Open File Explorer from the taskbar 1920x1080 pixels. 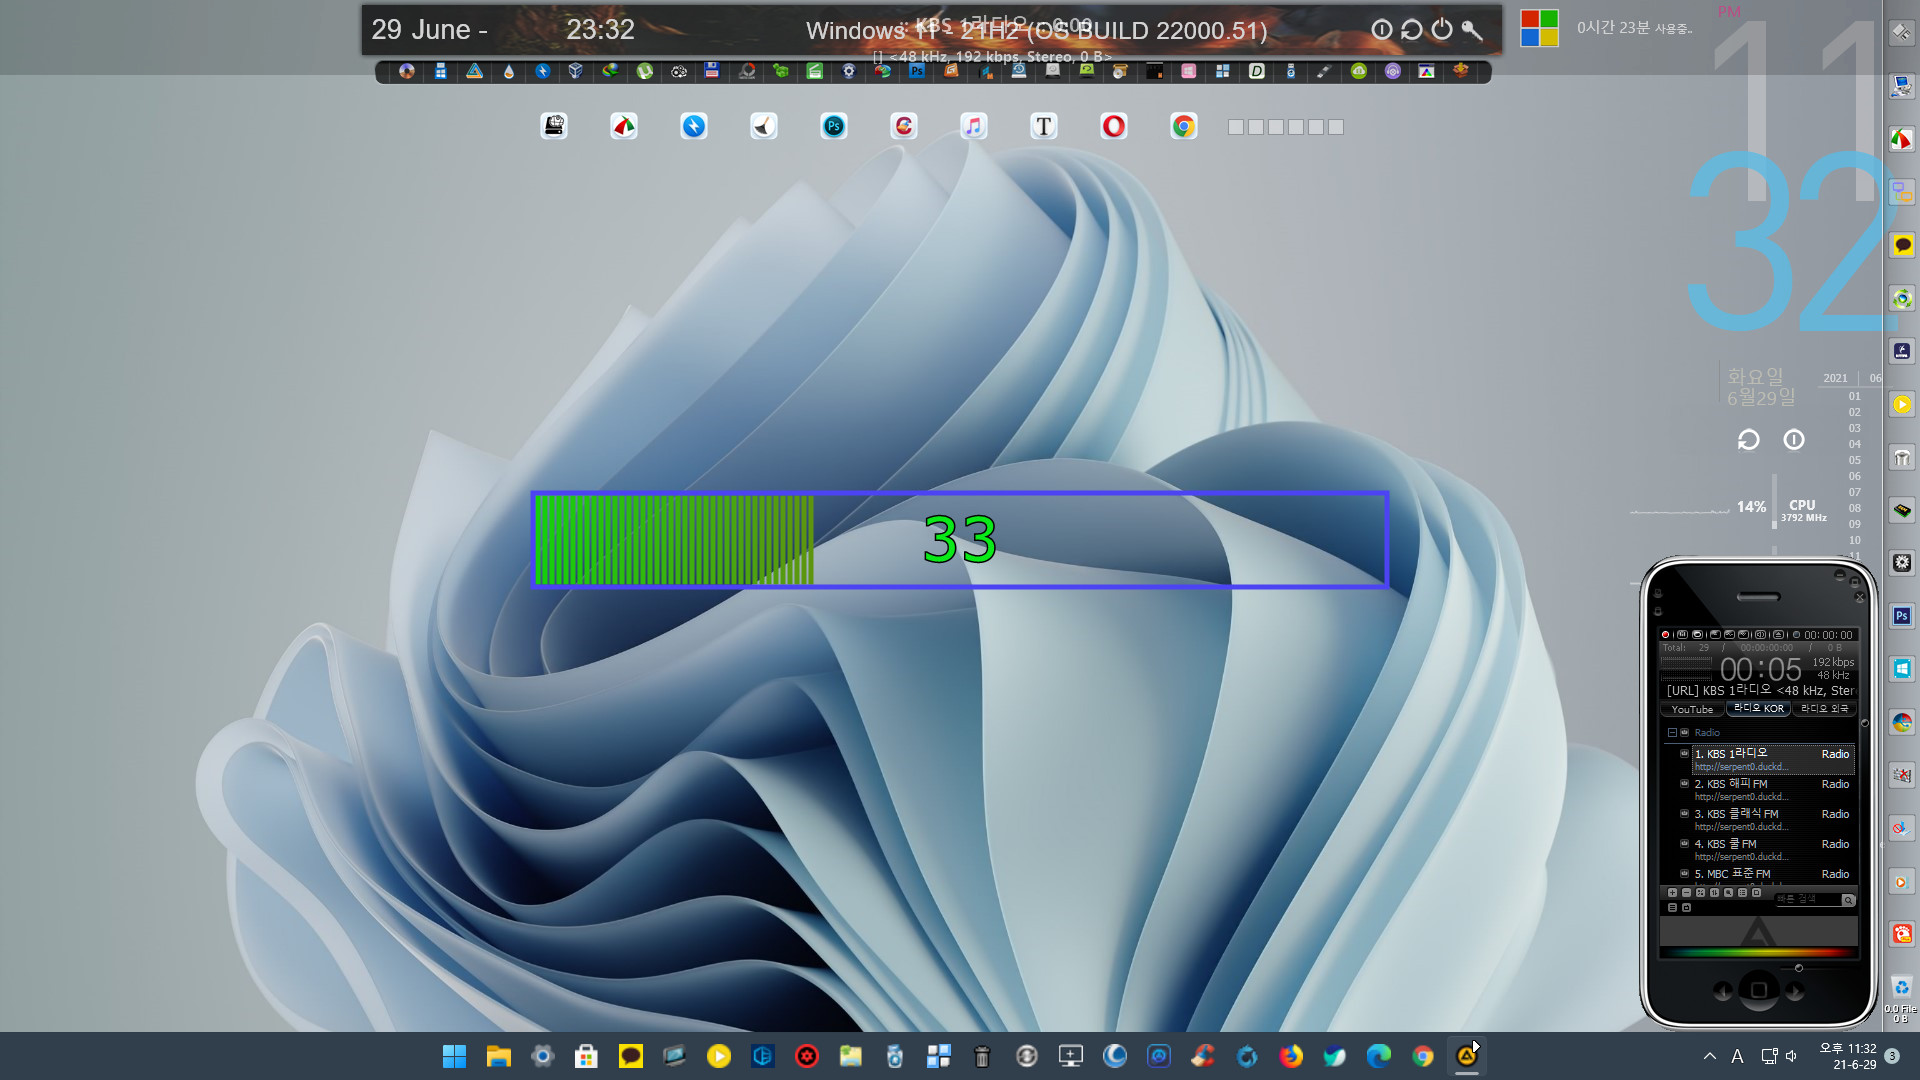[498, 1056]
